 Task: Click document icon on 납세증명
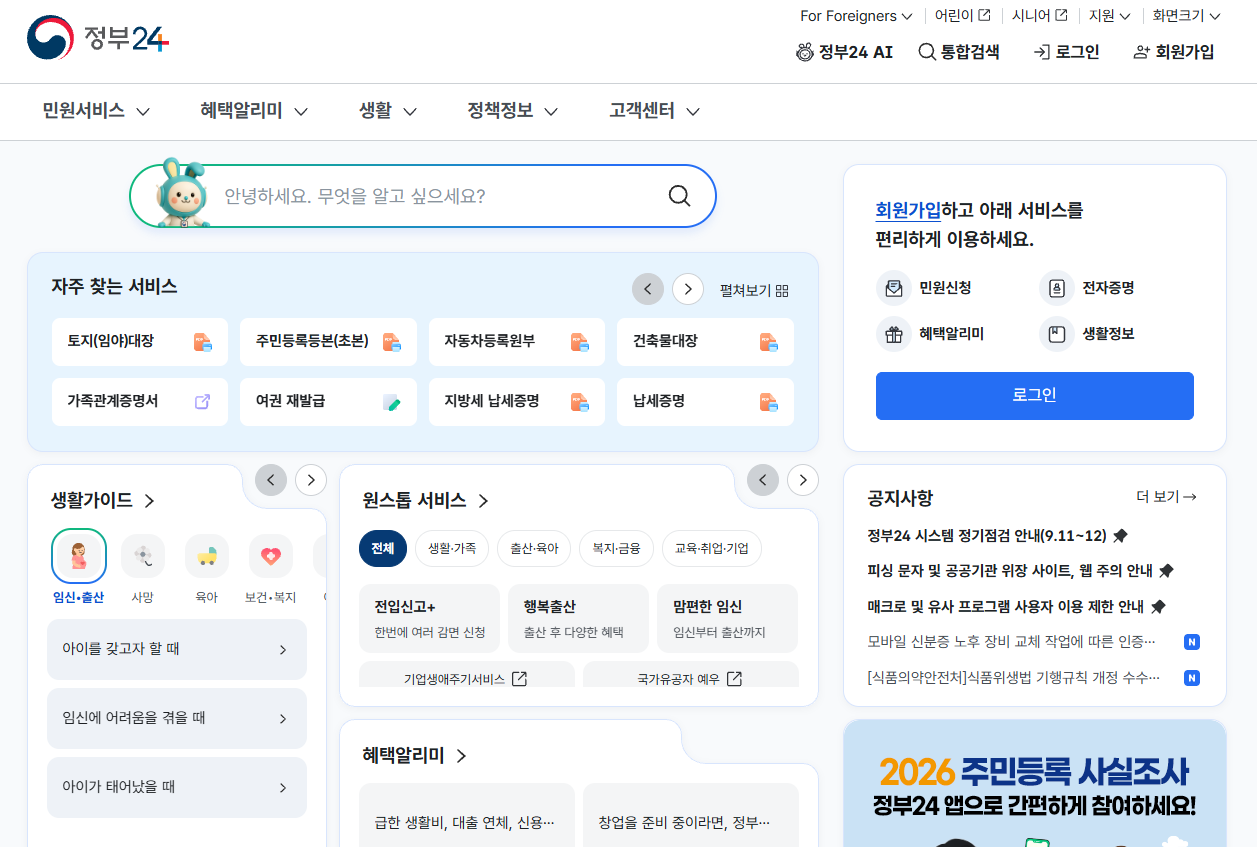pos(768,402)
